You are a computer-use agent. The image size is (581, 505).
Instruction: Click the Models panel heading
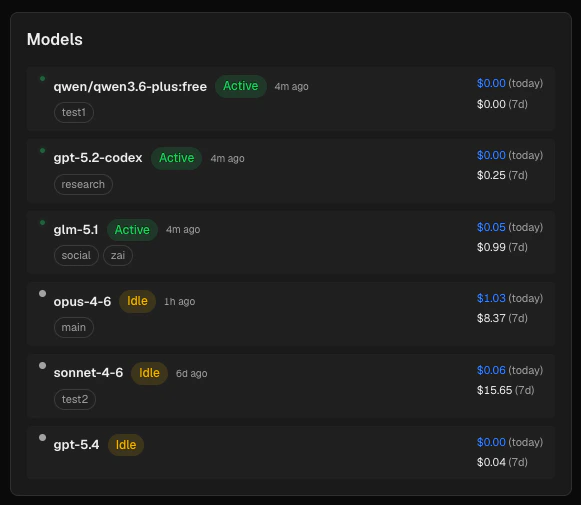point(55,39)
